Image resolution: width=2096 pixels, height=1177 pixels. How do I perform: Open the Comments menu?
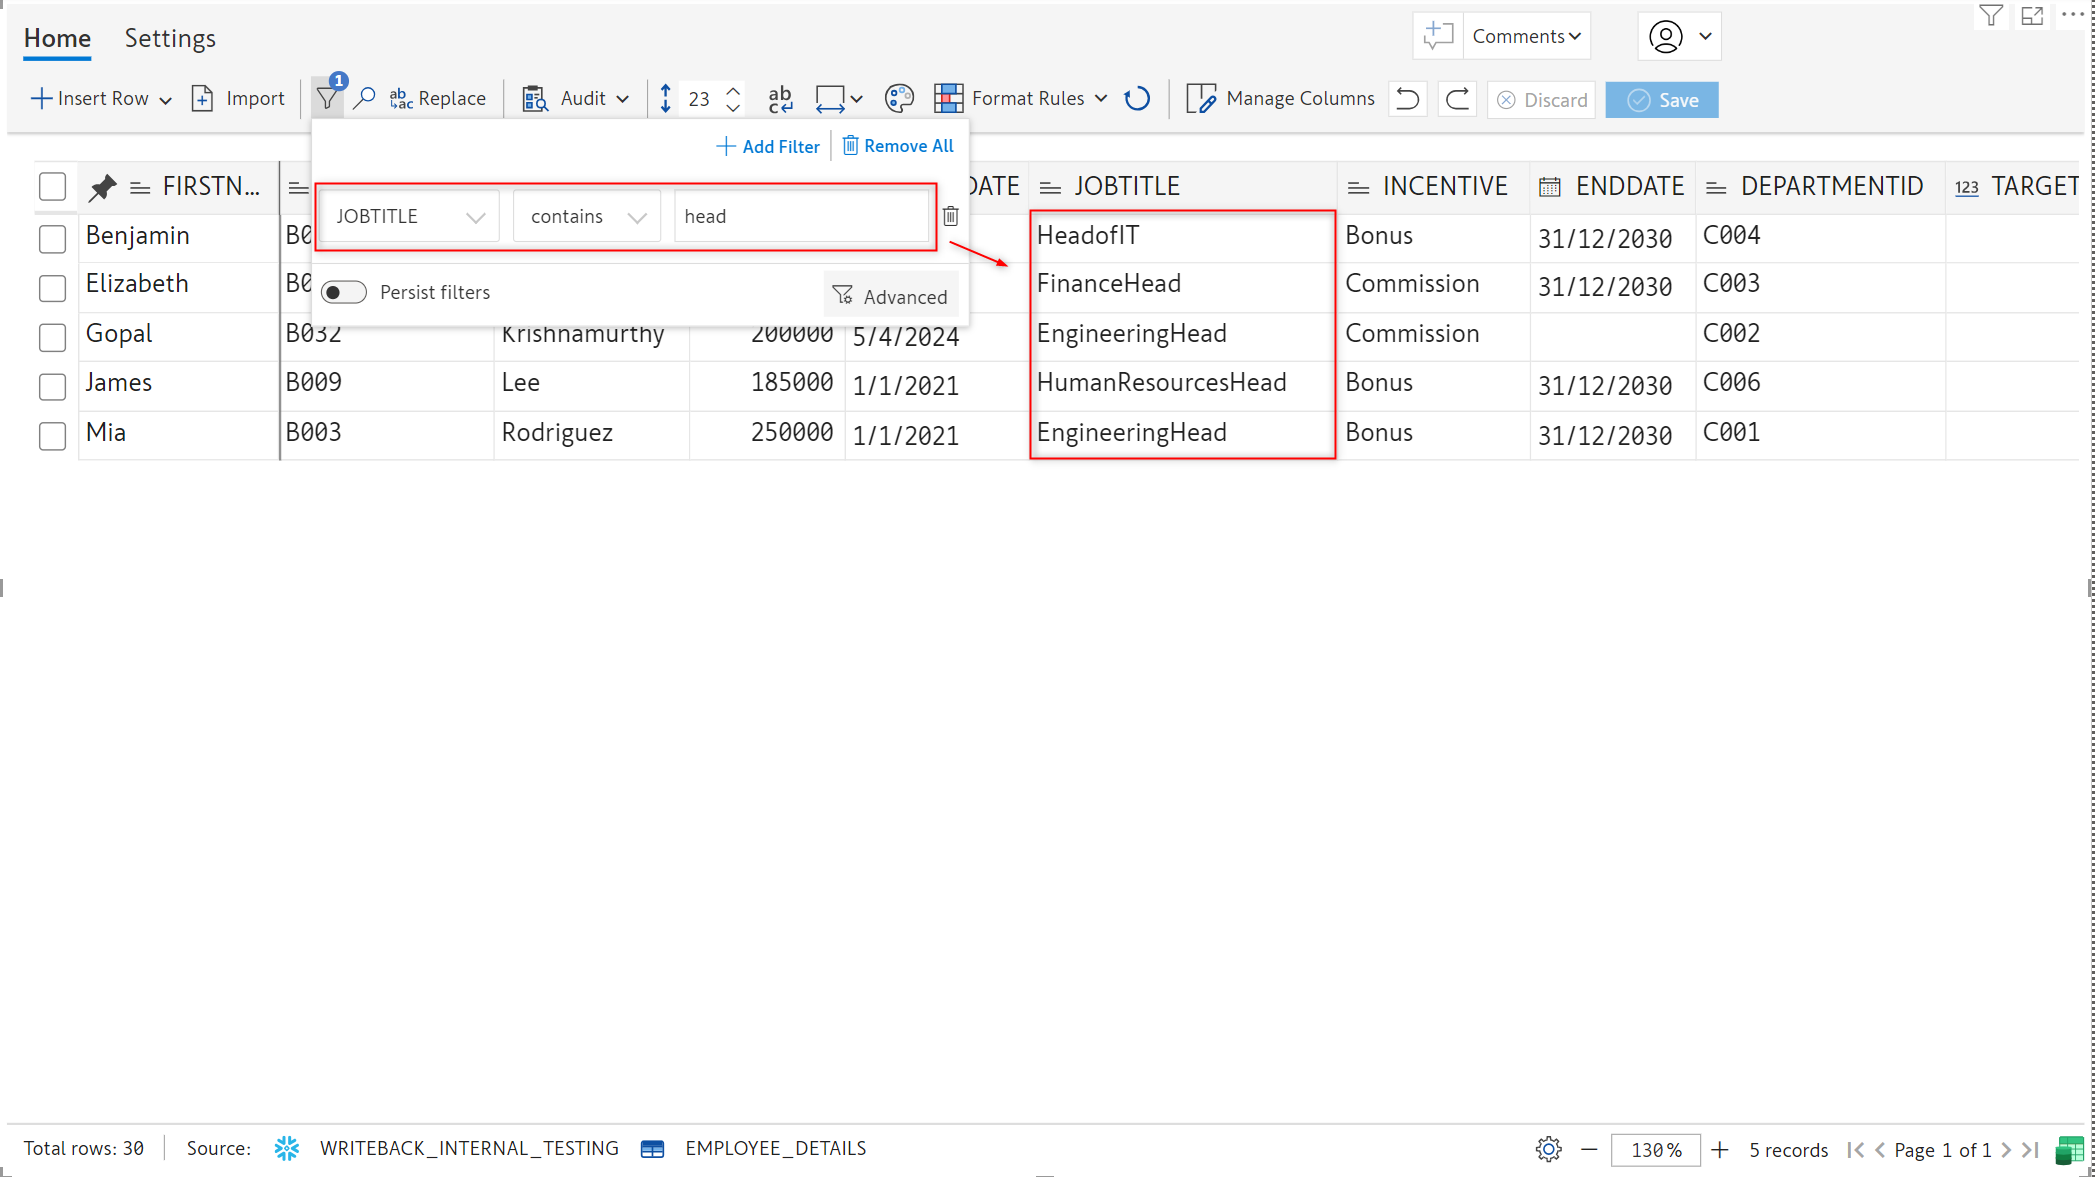click(1526, 36)
